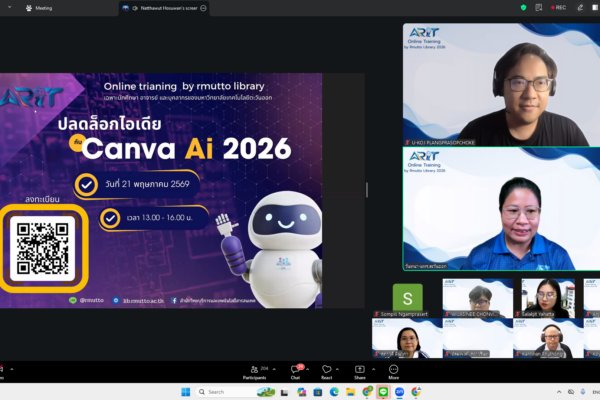Open options on Natthawut's screen tab
The image size is (600, 400).
point(204,8)
